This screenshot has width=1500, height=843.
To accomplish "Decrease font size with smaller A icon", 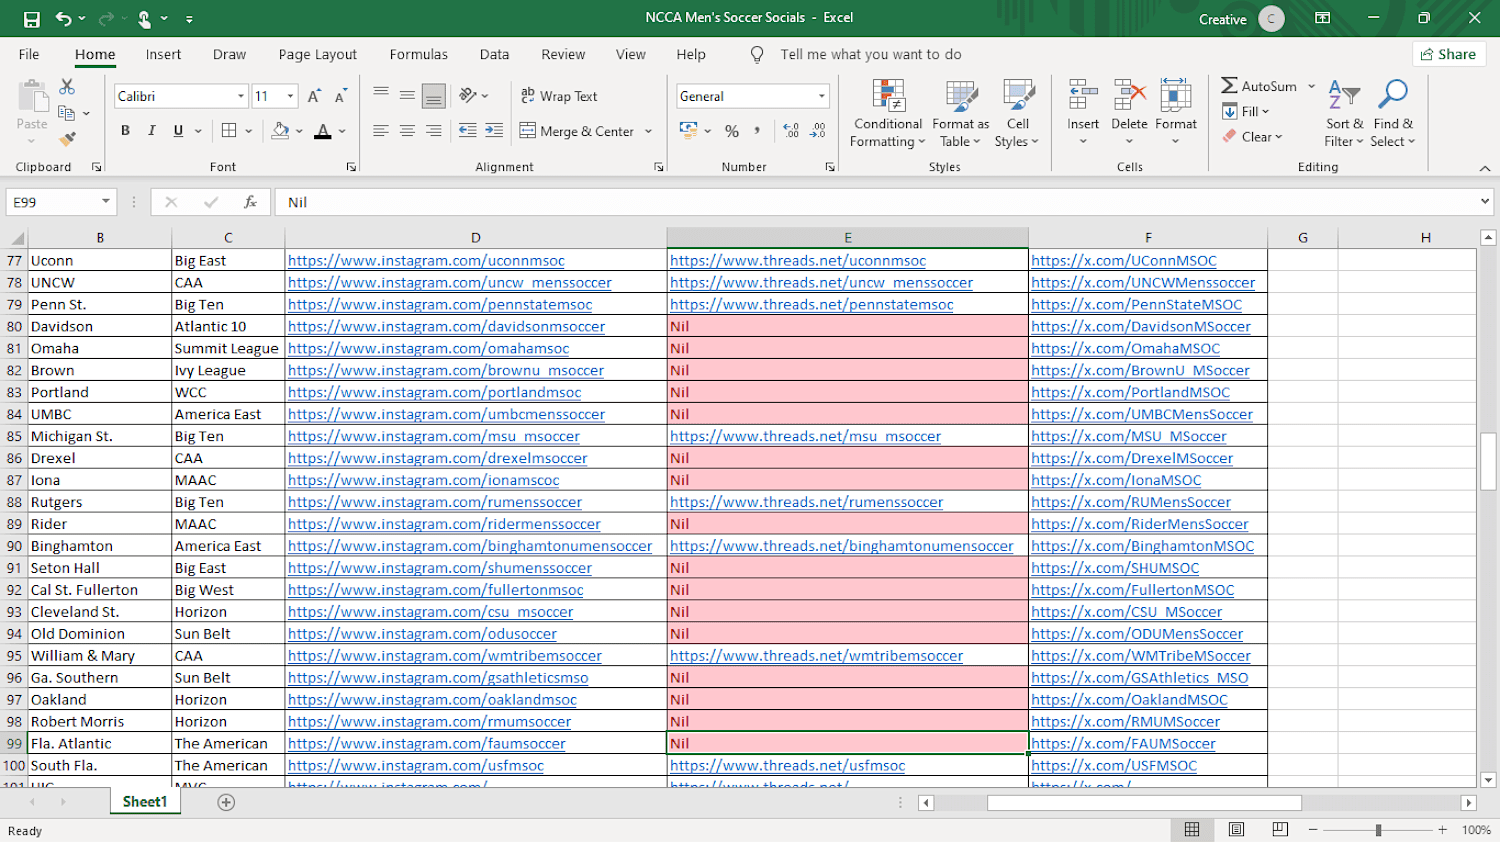I will click(x=340, y=96).
